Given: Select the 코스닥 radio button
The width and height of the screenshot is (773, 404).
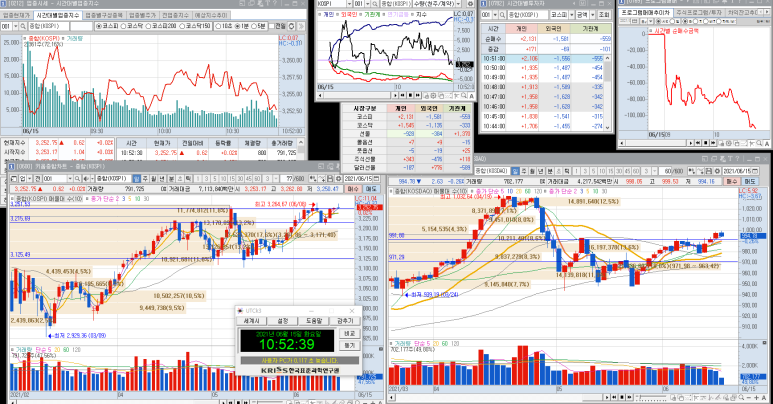Looking at the screenshot, I should tap(124, 26).
